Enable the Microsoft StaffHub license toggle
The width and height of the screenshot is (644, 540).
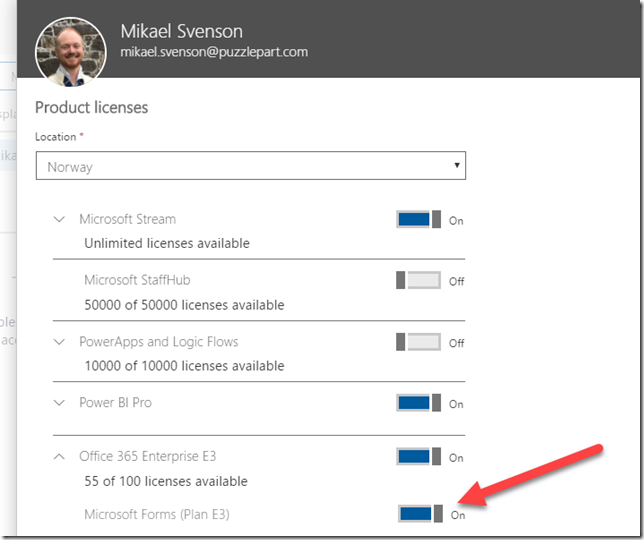pyautogui.click(x=419, y=280)
